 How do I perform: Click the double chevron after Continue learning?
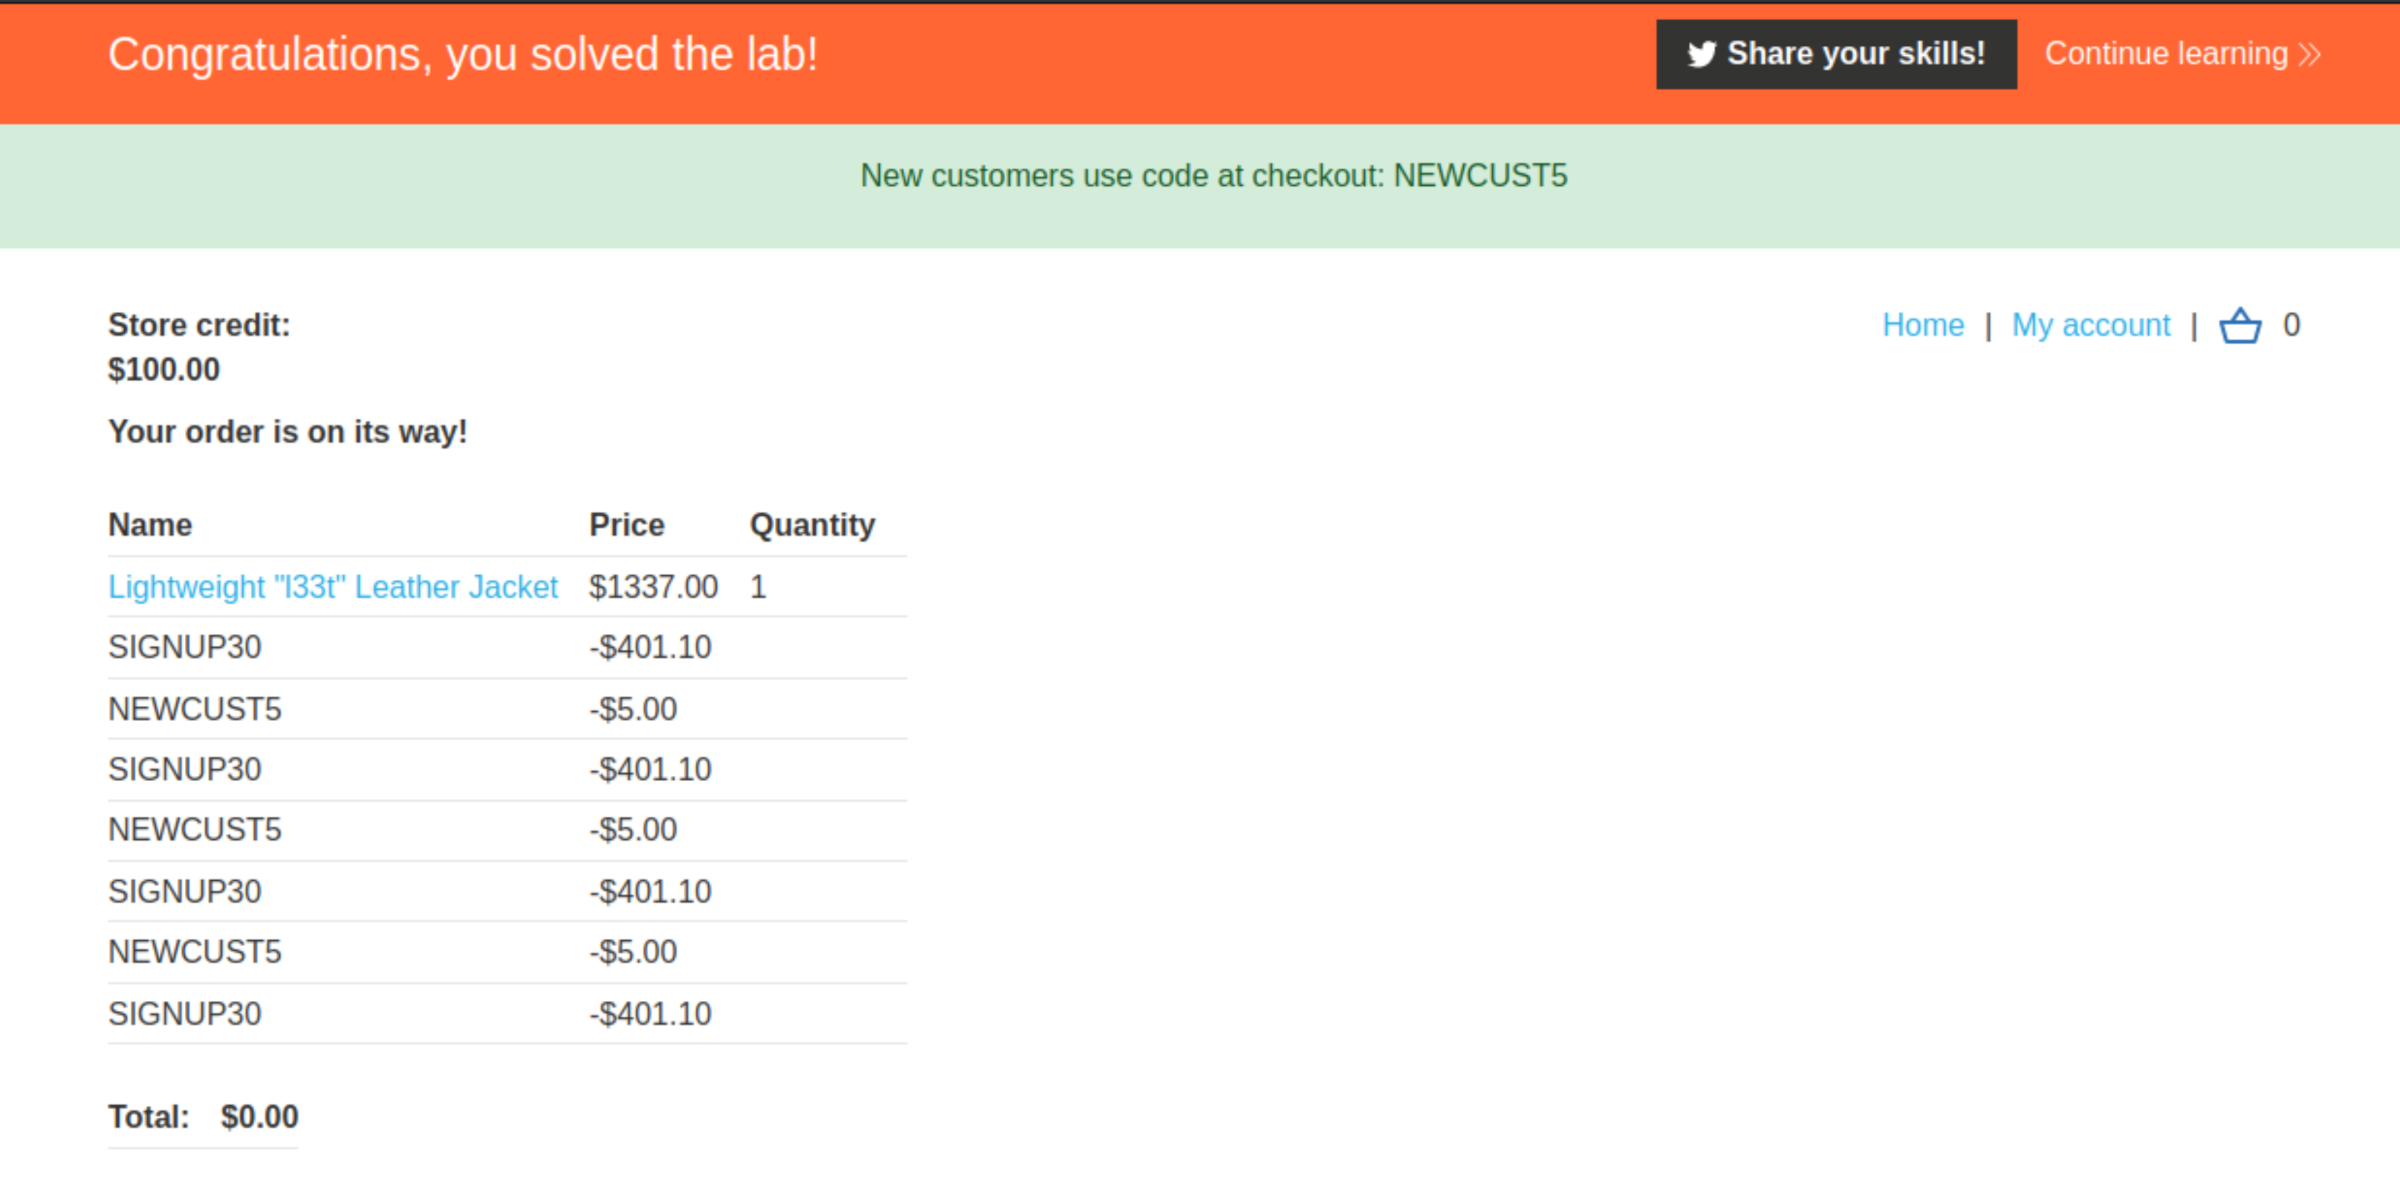(2309, 54)
